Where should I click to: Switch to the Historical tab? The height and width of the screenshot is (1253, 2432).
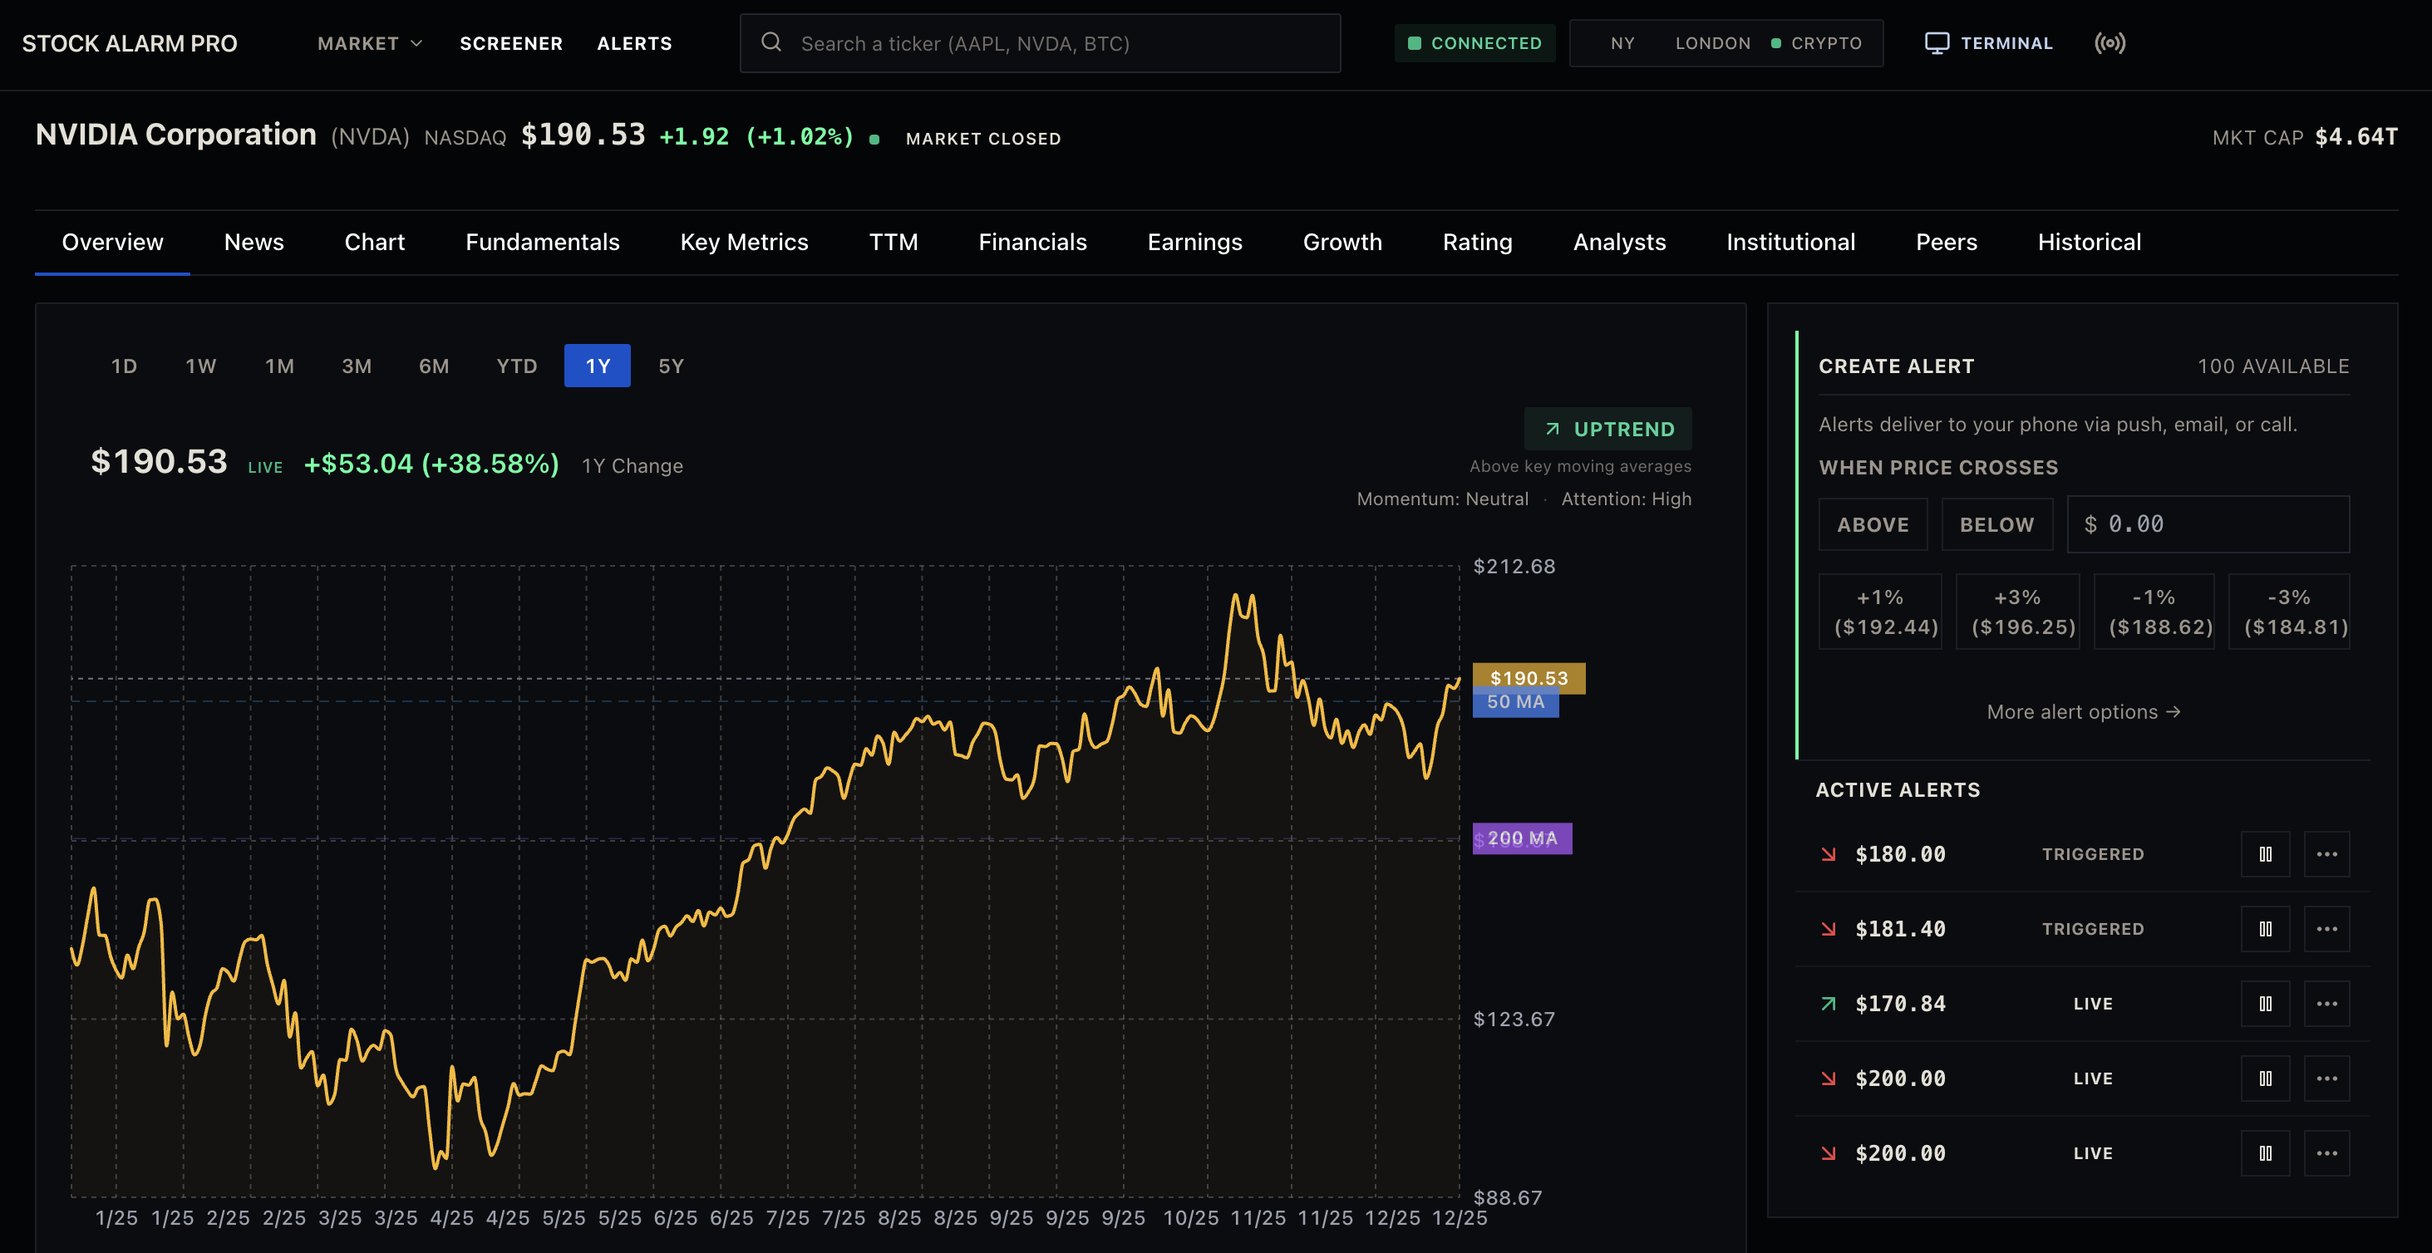(x=2089, y=242)
